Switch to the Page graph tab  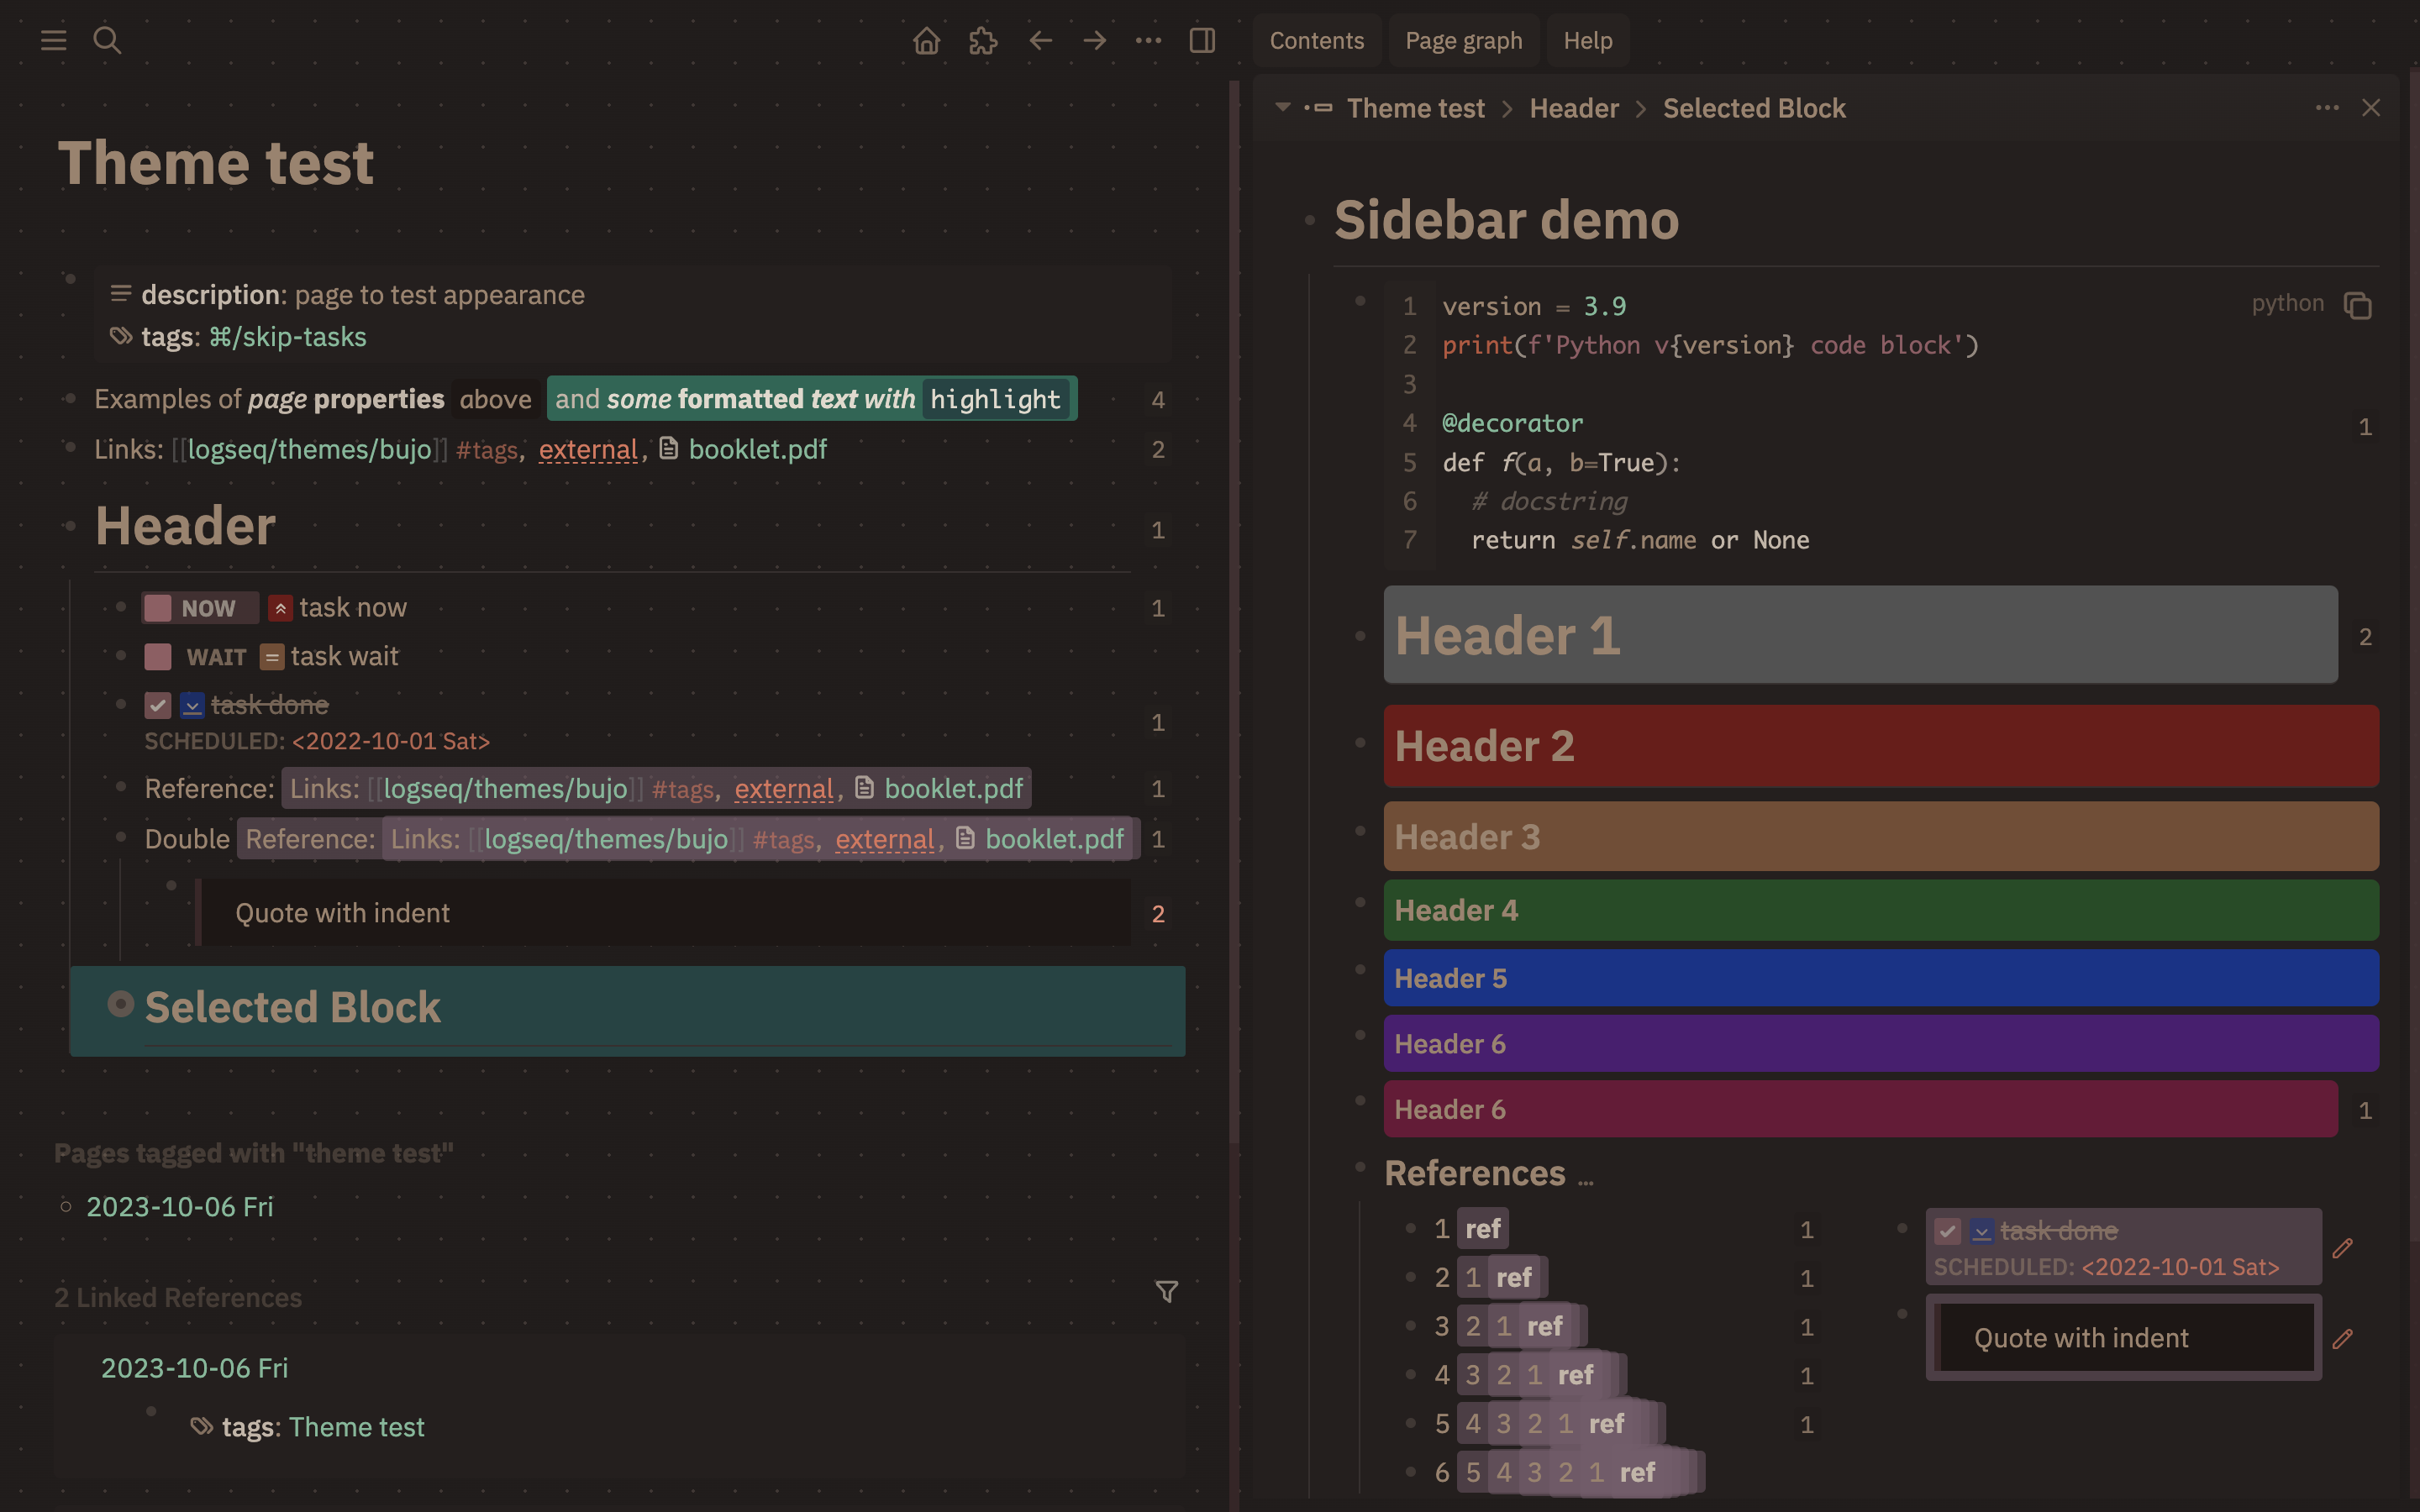click(x=1463, y=41)
